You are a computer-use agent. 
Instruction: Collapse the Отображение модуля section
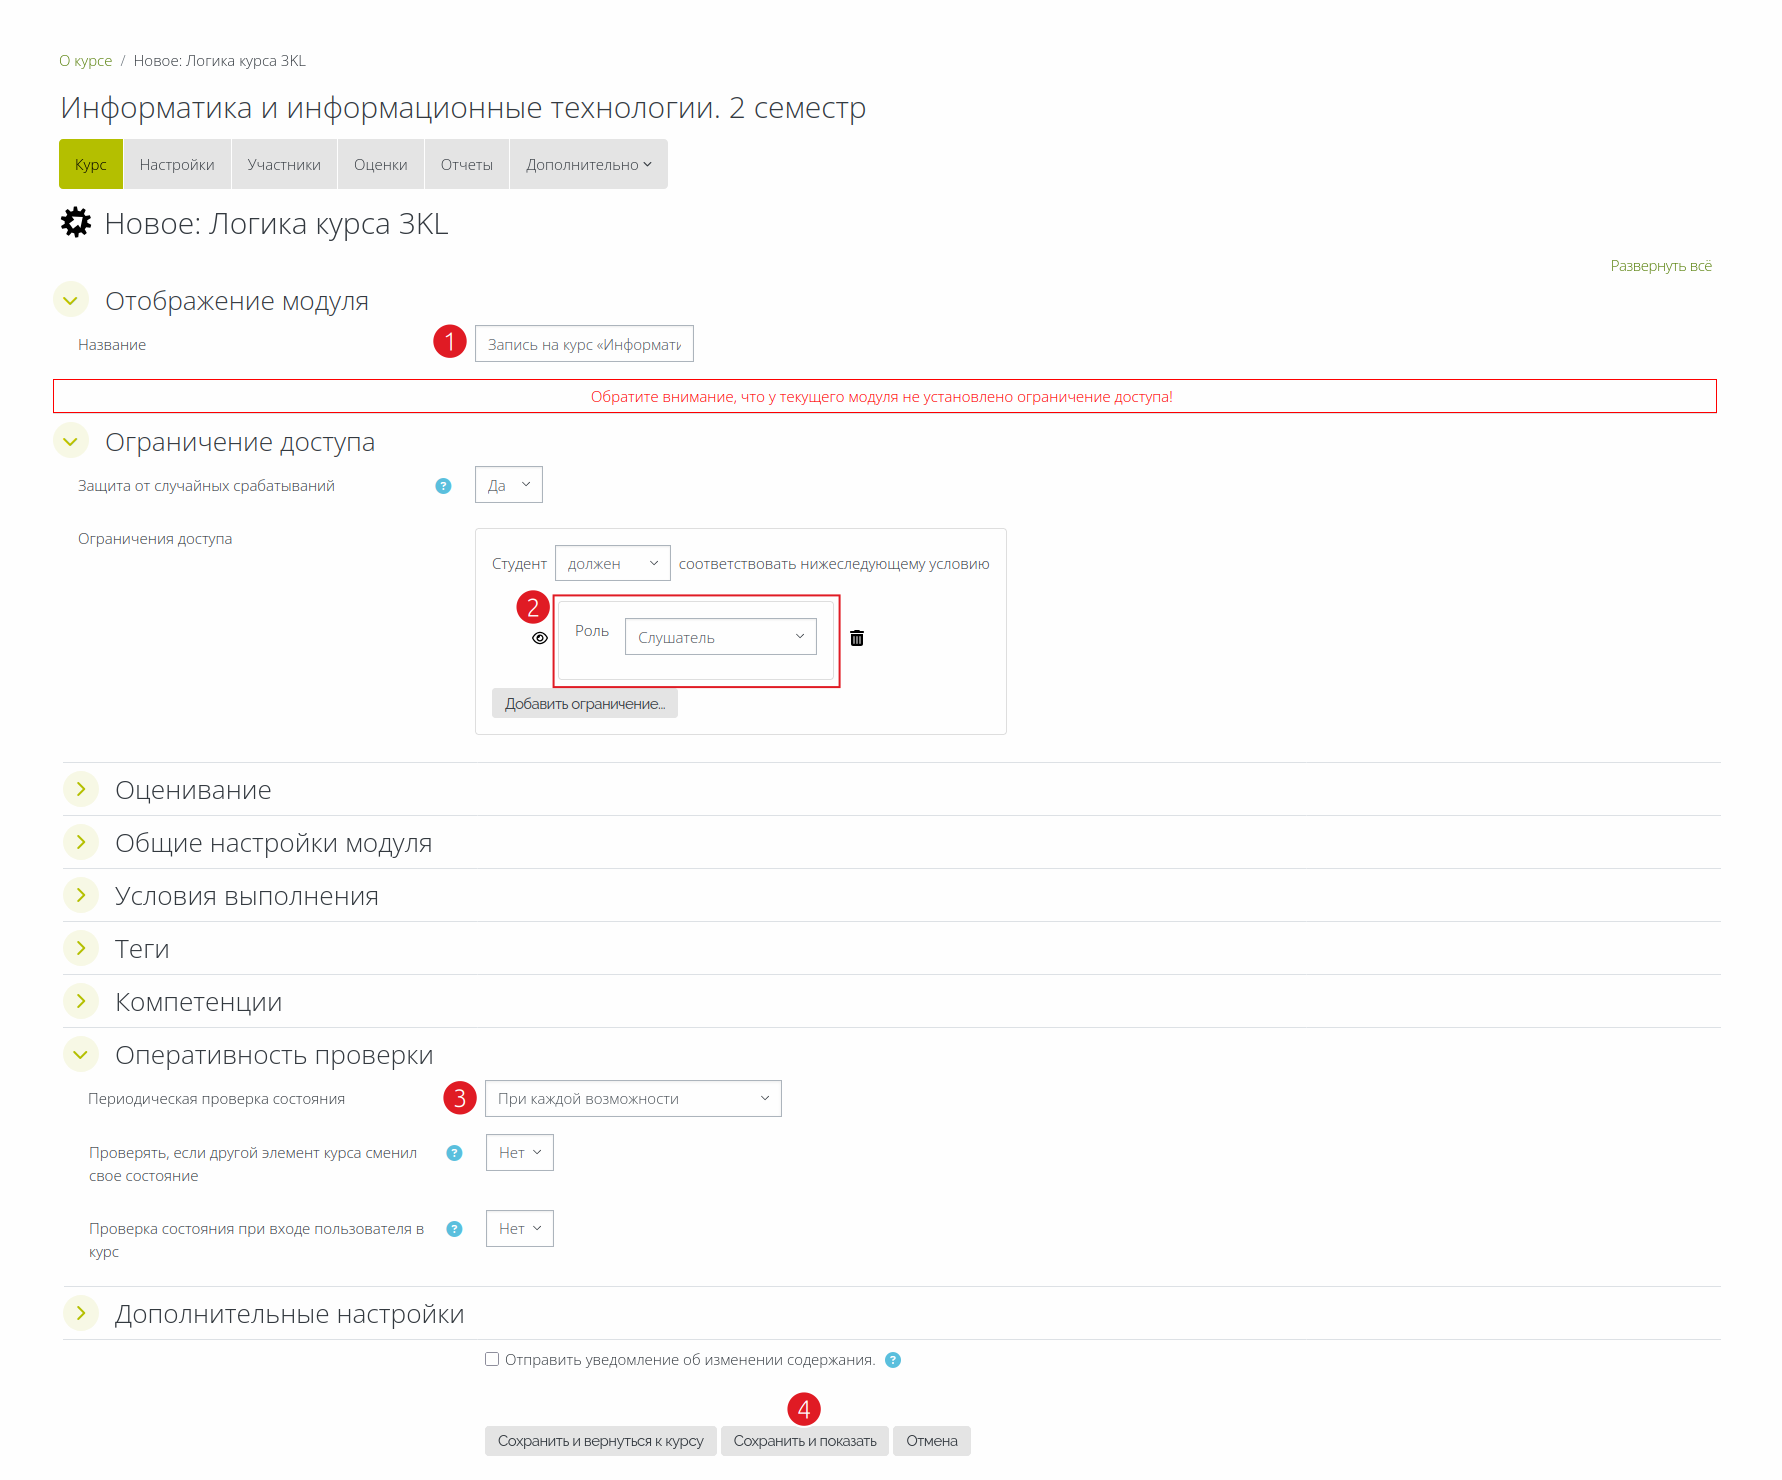pos(71,301)
